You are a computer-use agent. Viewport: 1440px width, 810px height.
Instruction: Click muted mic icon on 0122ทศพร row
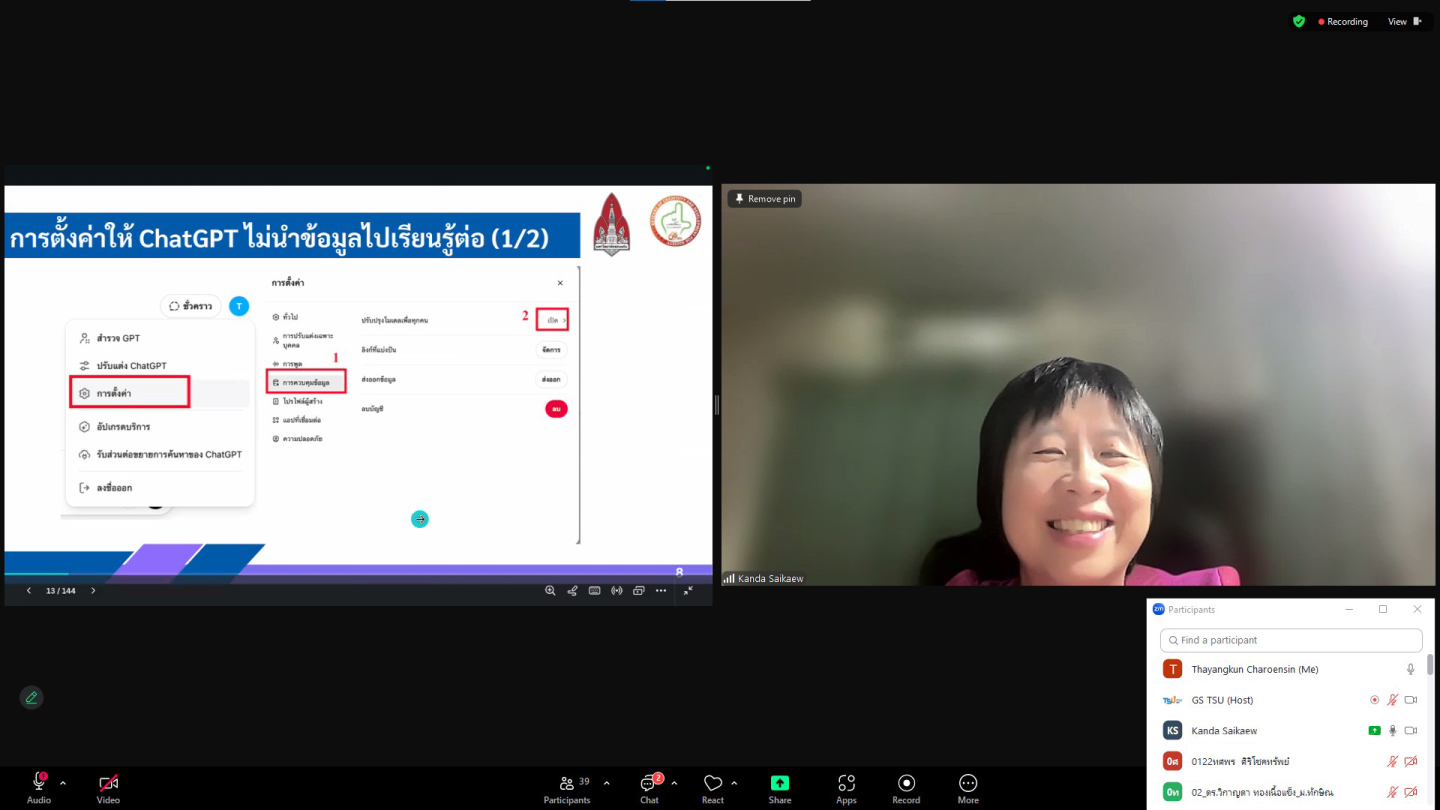pyautogui.click(x=1392, y=761)
